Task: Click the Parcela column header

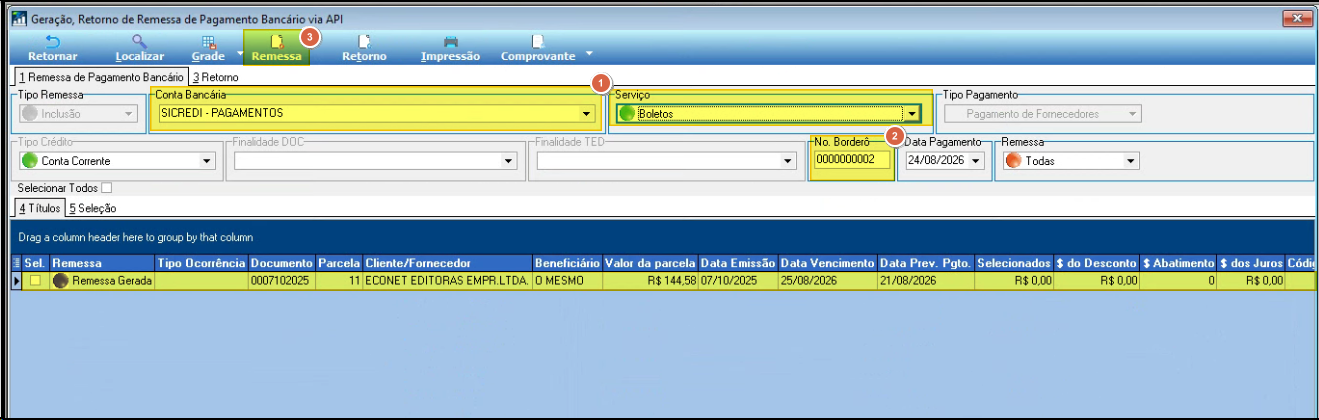Action: click(x=339, y=262)
